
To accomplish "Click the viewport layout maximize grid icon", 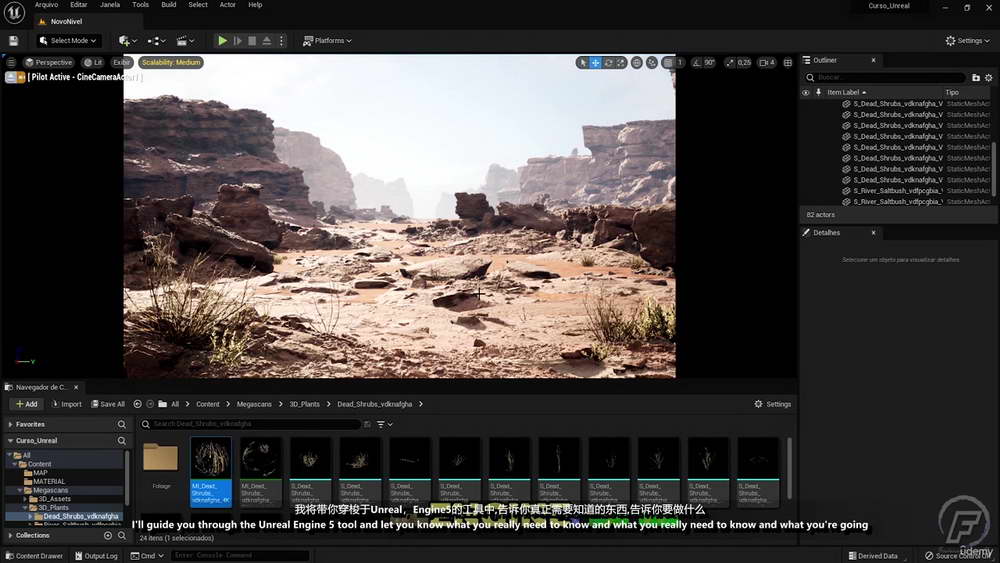I will pos(788,62).
